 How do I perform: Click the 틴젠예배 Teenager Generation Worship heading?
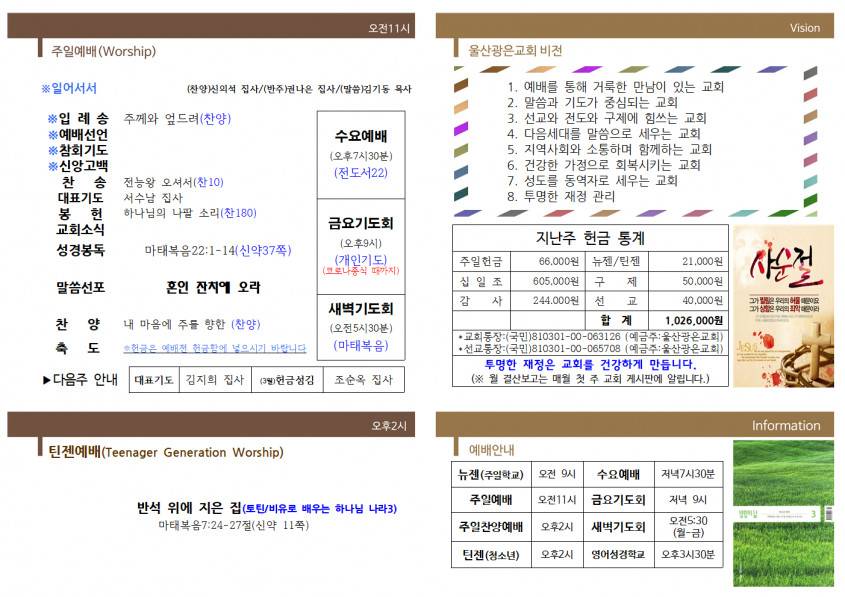click(x=166, y=452)
